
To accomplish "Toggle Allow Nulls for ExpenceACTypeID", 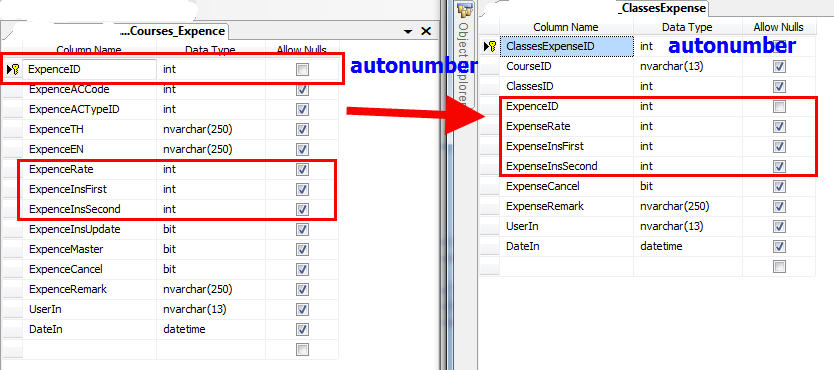I will (x=302, y=110).
